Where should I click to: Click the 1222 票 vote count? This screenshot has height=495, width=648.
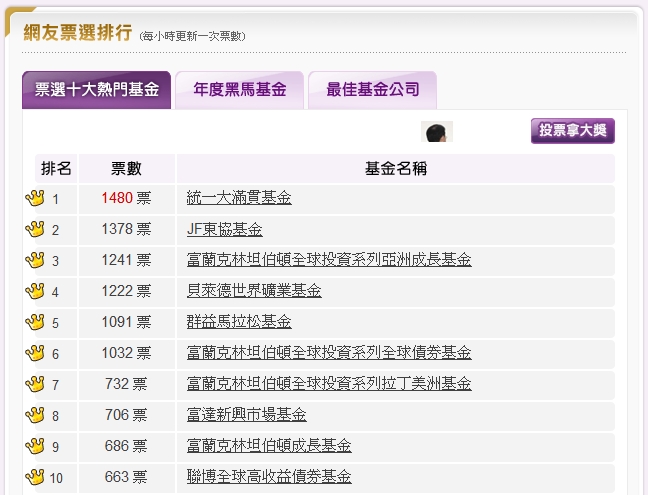tap(126, 291)
